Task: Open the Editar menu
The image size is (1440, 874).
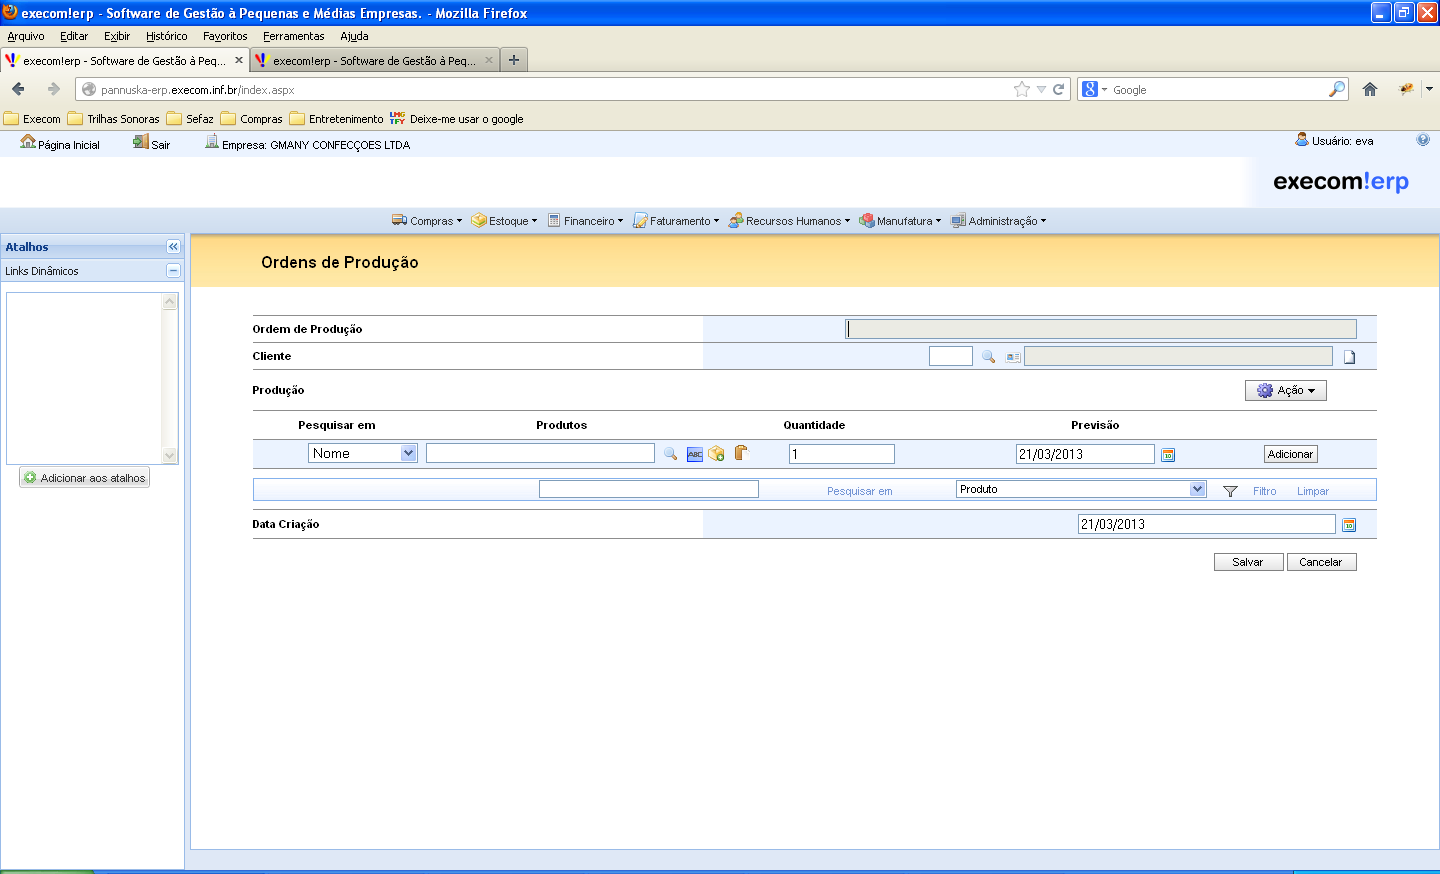Action: click(74, 36)
